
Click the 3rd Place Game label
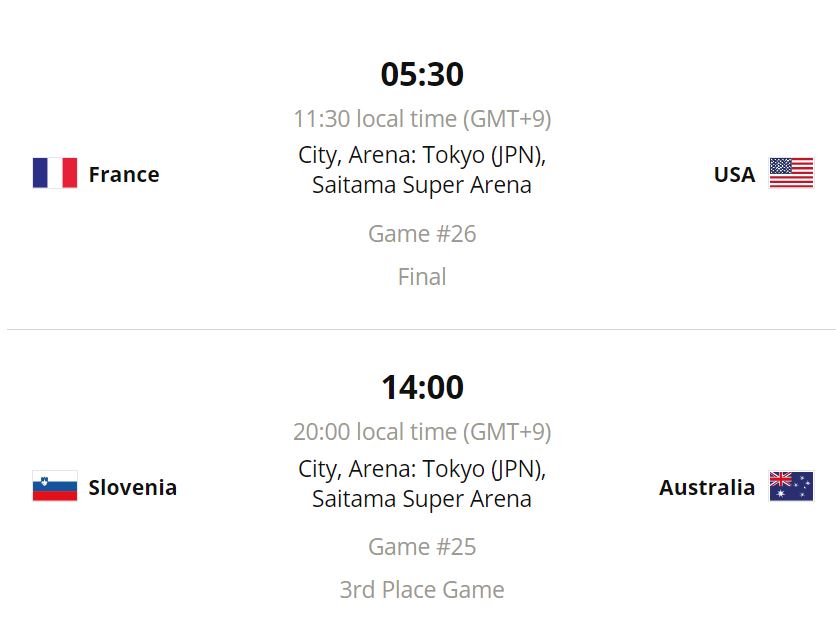point(422,590)
